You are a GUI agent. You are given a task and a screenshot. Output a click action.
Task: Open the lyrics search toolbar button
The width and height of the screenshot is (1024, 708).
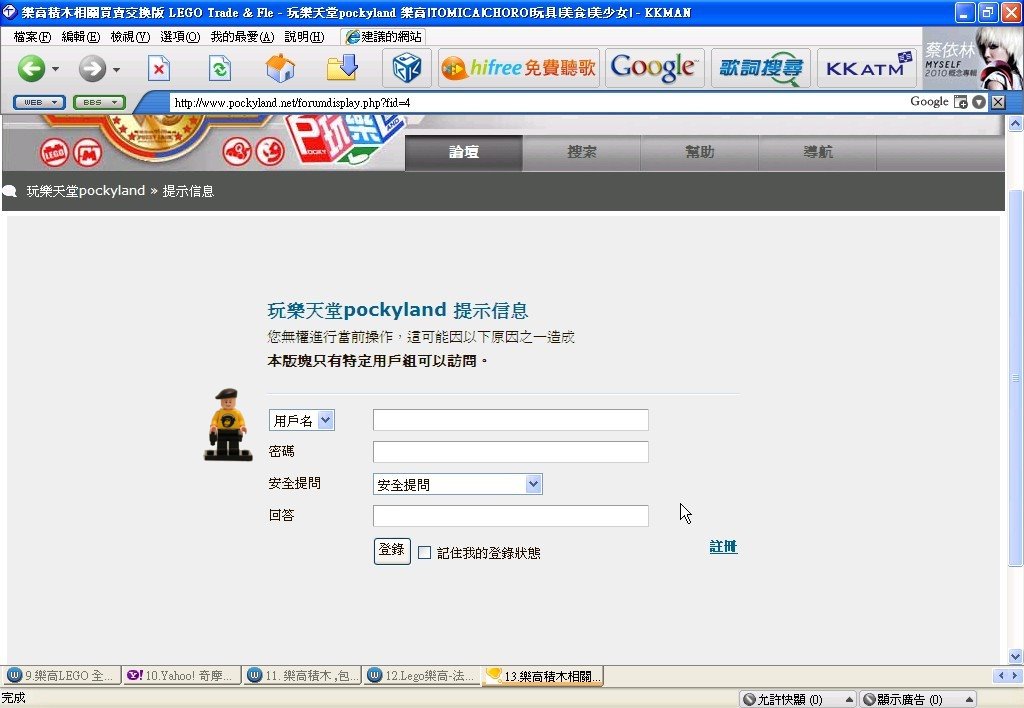(760, 68)
